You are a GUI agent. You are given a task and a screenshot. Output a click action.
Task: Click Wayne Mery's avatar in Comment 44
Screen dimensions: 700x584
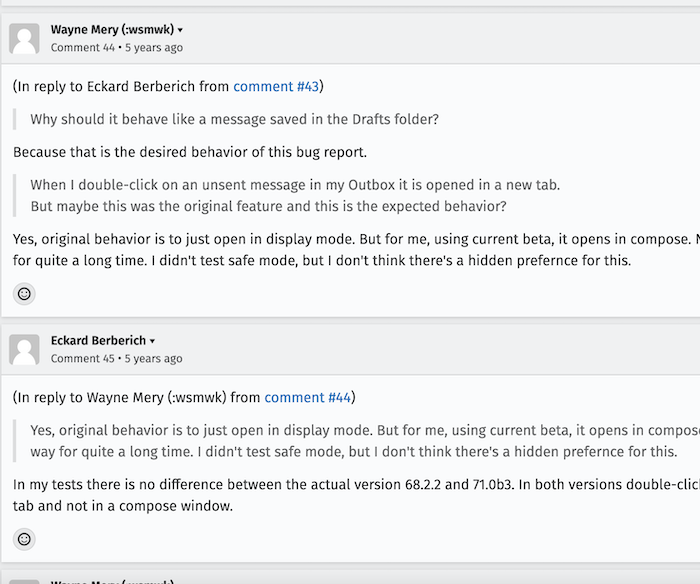click(x=24, y=38)
